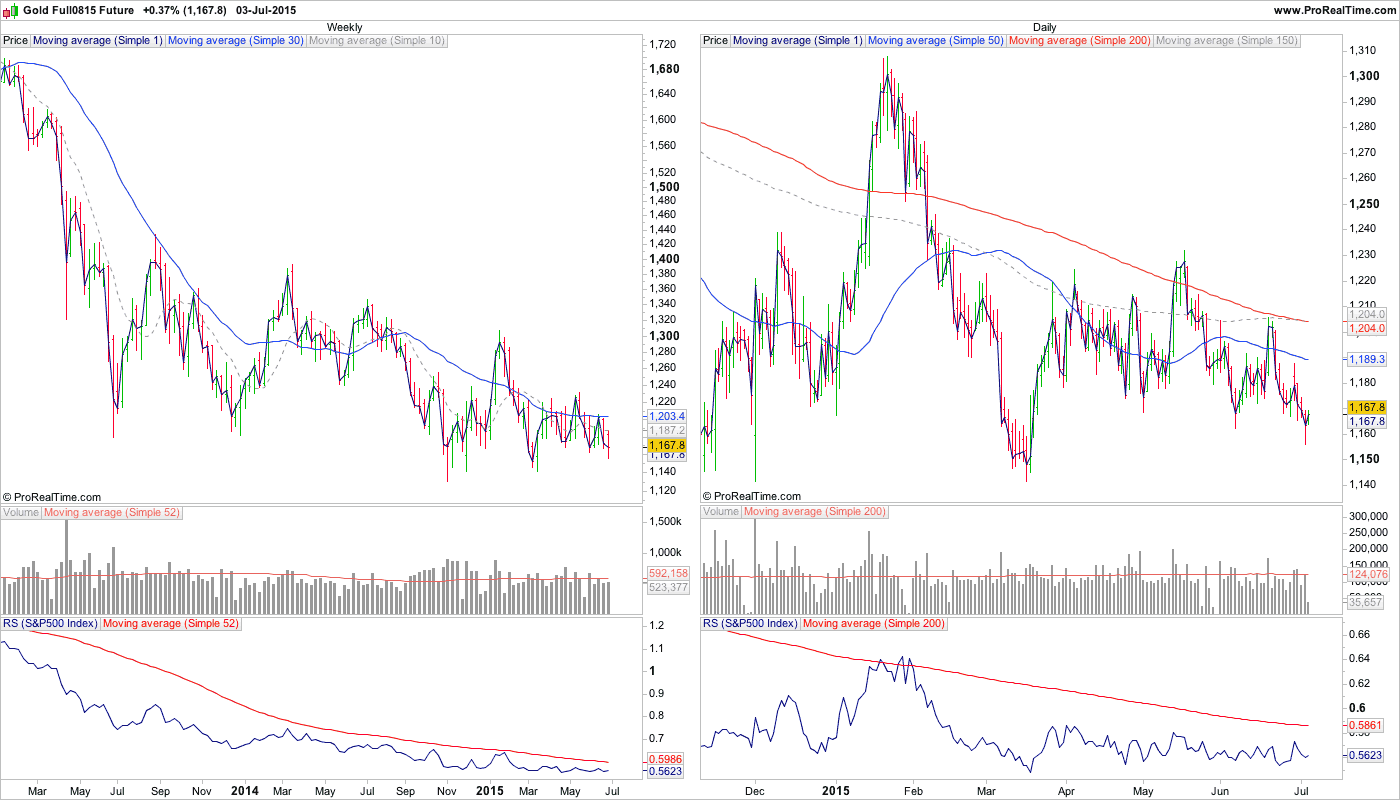
Task: Click the red 1,204.0 tag in Daily chart
Action: click(x=1366, y=328)
